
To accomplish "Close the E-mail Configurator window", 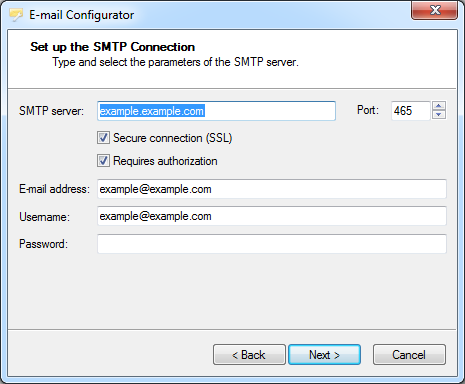I will click(x=434, y=10).
